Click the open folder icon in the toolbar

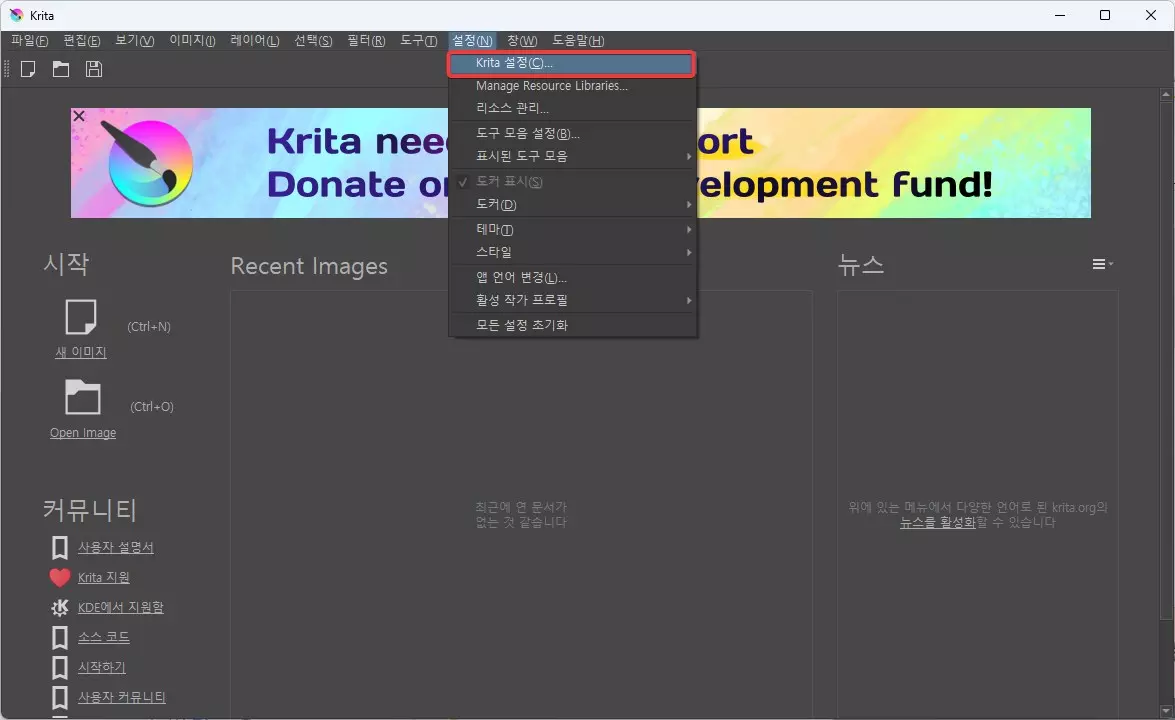click(x=61, y=68)
